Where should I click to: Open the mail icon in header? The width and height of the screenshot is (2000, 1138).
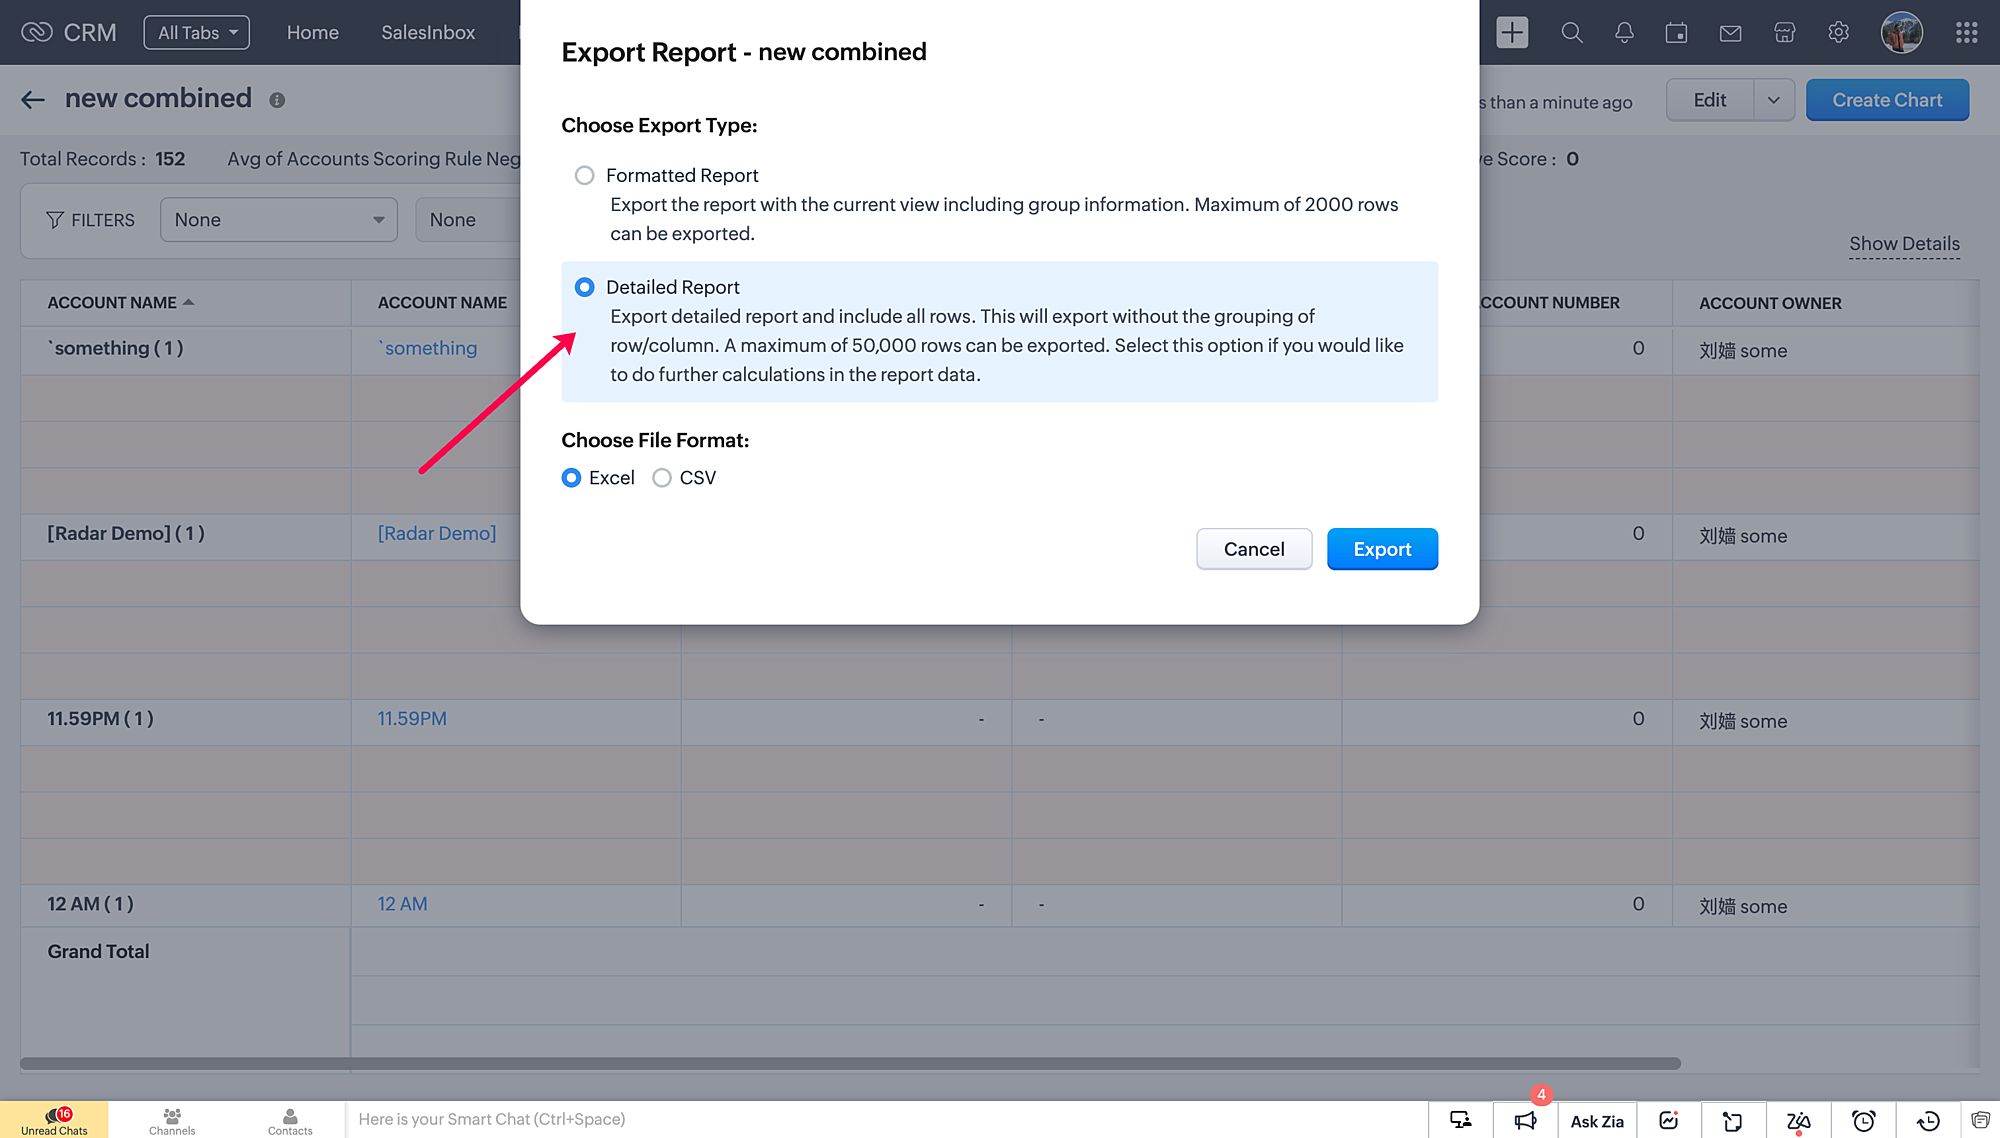click(1730, 33)
